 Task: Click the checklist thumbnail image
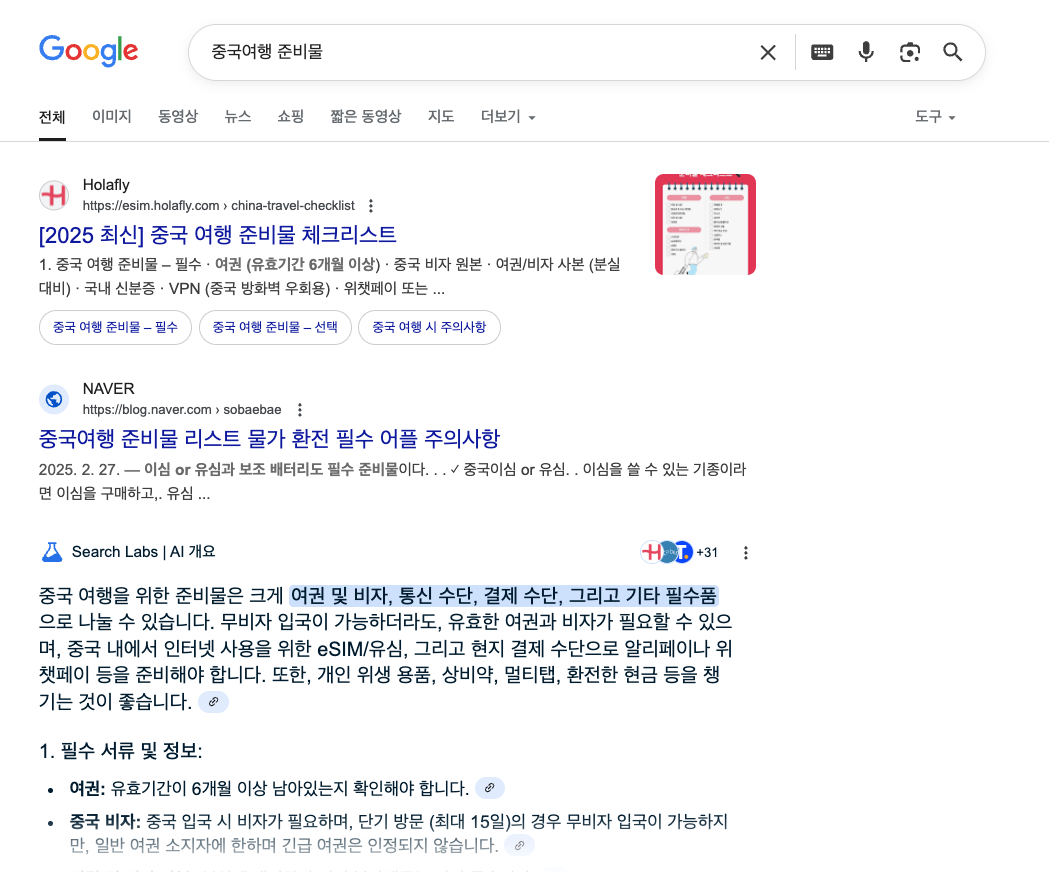[705, 224]
